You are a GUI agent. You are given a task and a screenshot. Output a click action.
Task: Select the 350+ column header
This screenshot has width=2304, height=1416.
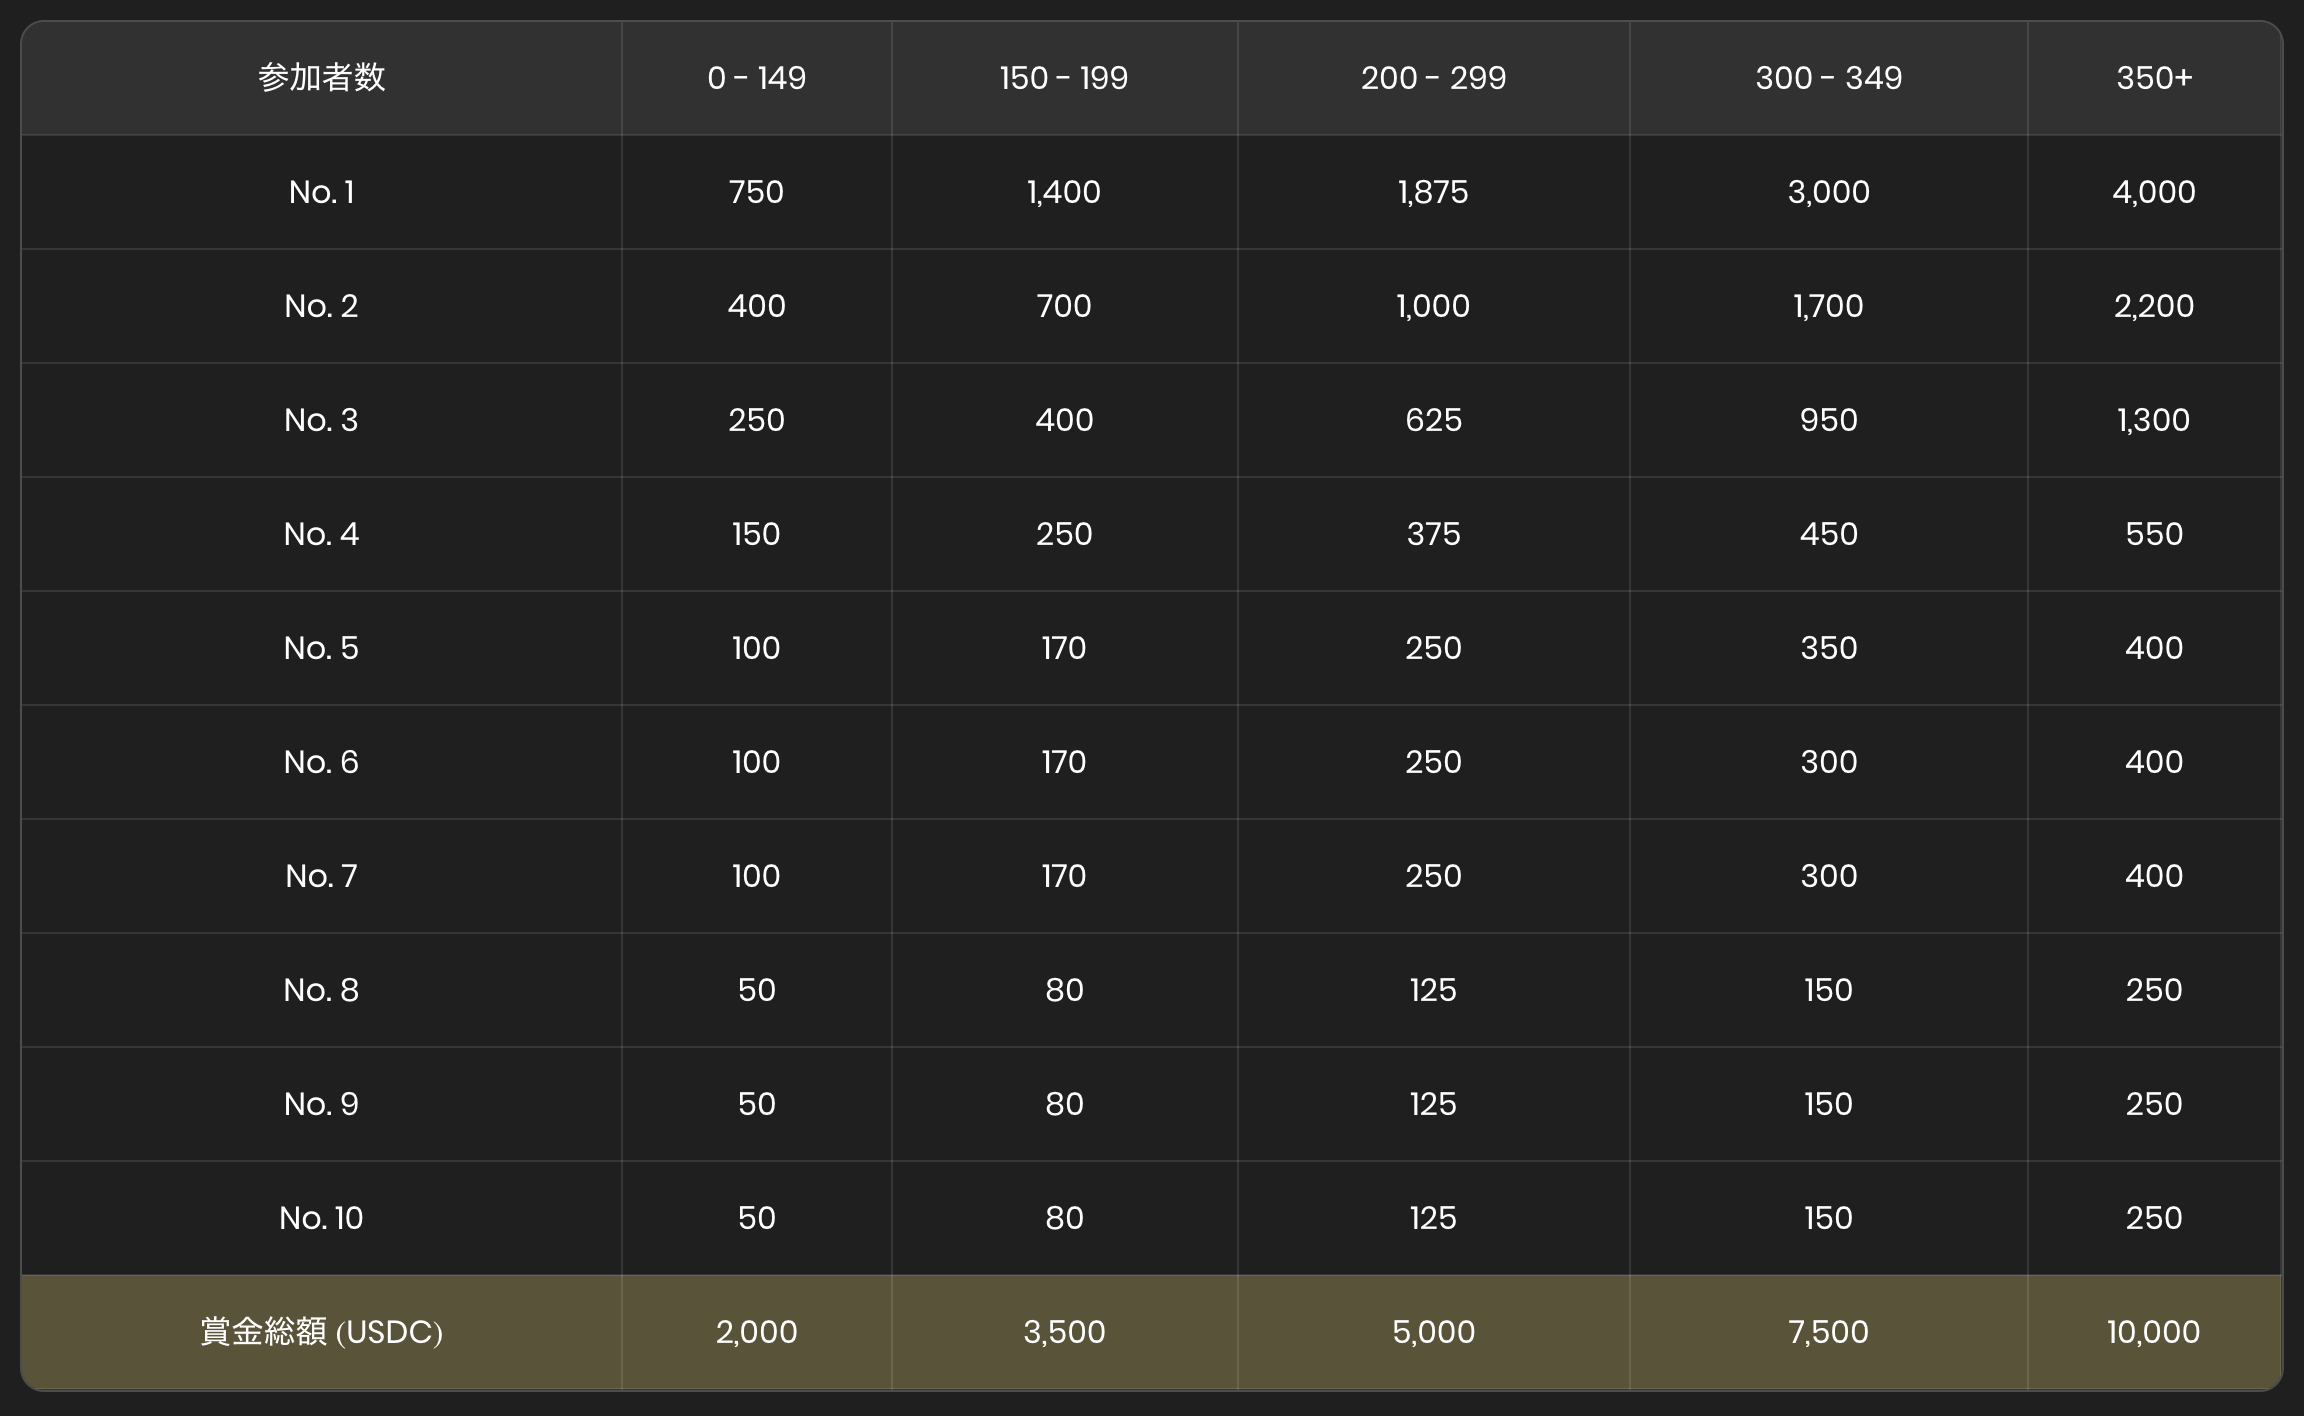coord(2153,78)
